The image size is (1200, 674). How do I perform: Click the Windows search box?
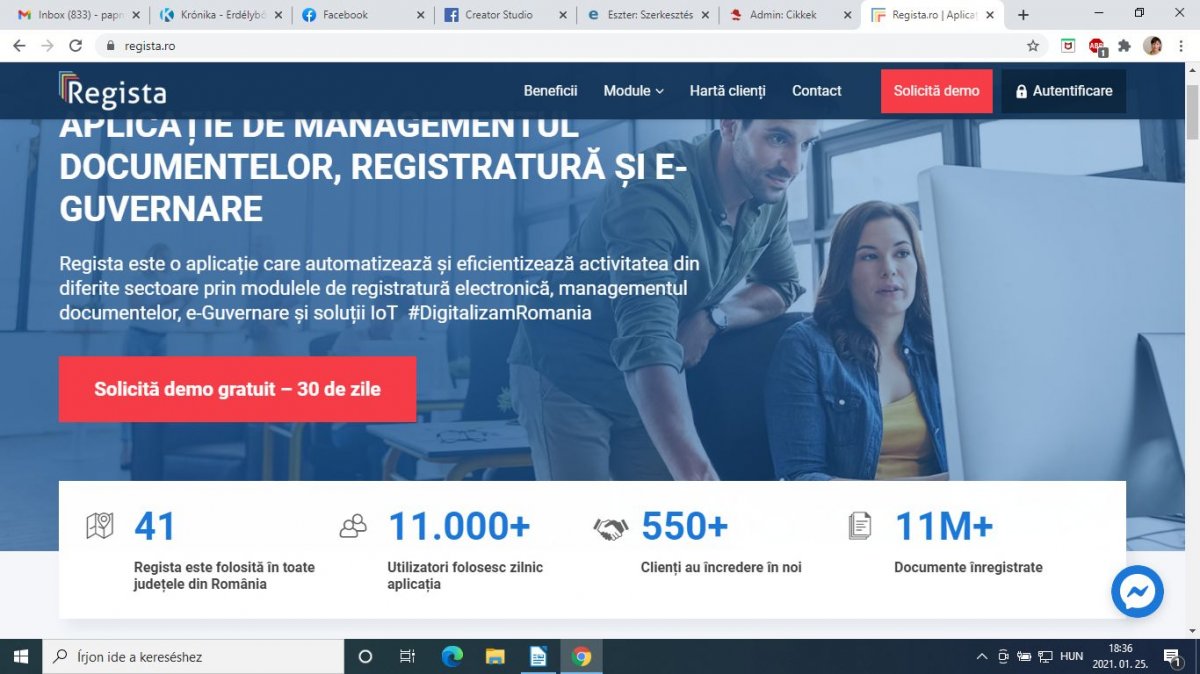click(x=195, y=657)
